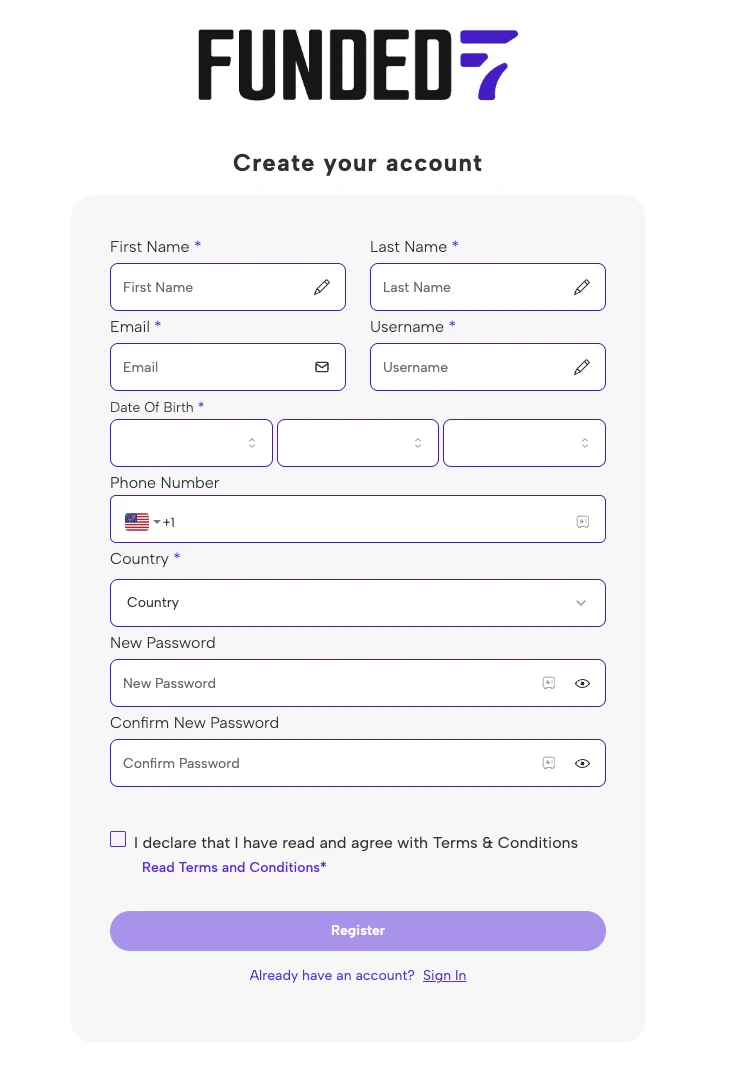
Task: Check the Terms & Conditions agreement checkbox
Action: tap(118, 839)
